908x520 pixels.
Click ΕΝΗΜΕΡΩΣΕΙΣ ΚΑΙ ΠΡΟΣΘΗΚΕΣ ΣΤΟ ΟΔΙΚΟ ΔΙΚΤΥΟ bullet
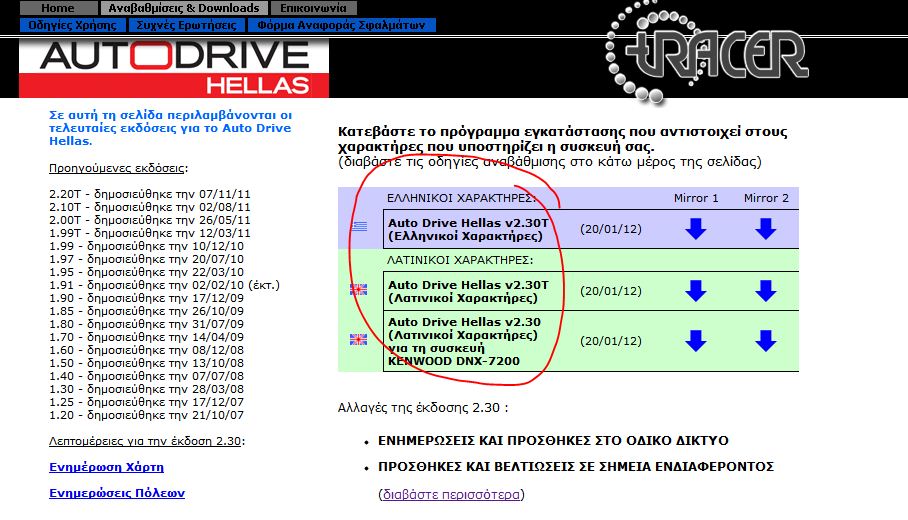[x=553, y=441]
